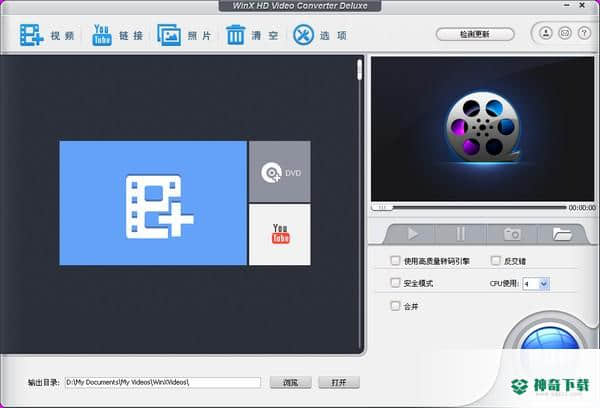600x408 pixels.
Task: Enable the safe mode (安全模式) checkbox
Action: click(395, 283)
